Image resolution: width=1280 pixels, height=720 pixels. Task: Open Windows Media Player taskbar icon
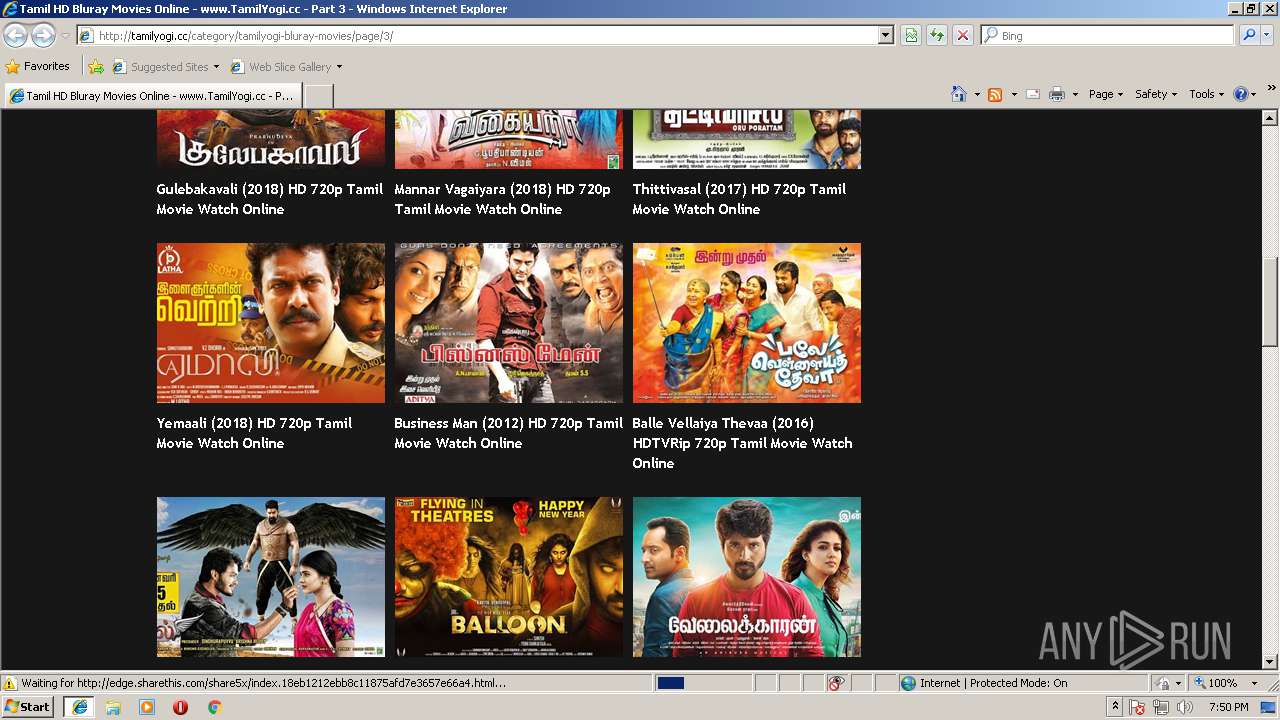point(147,707)
